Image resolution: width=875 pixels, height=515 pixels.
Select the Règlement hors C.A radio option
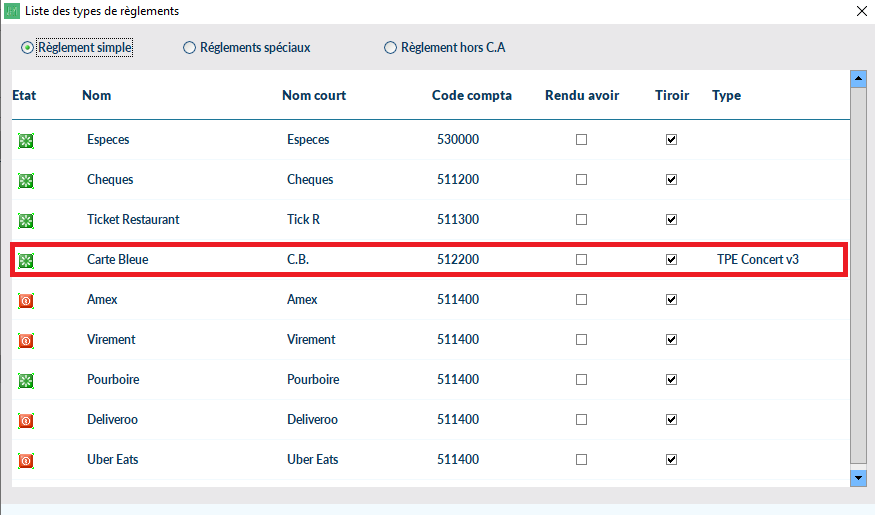tap(390, 48)
